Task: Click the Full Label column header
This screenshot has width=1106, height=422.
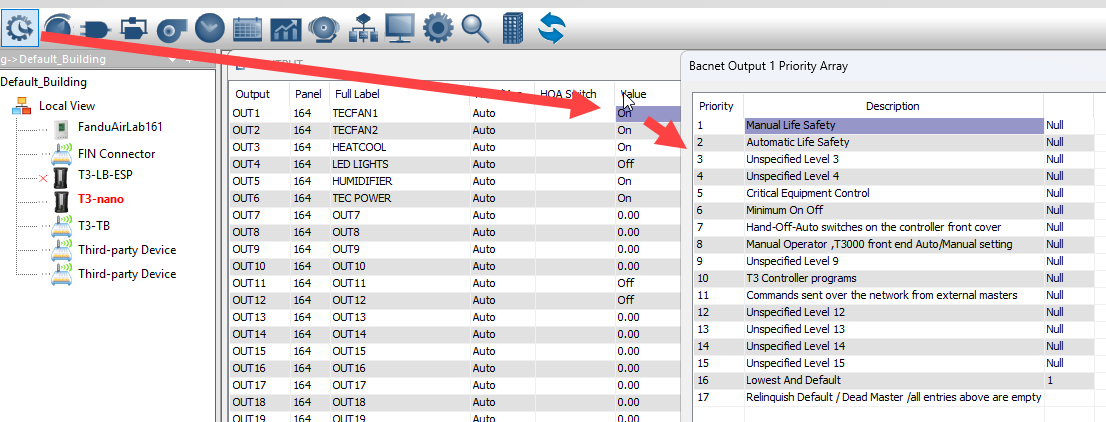Action: tap(357, 94)
